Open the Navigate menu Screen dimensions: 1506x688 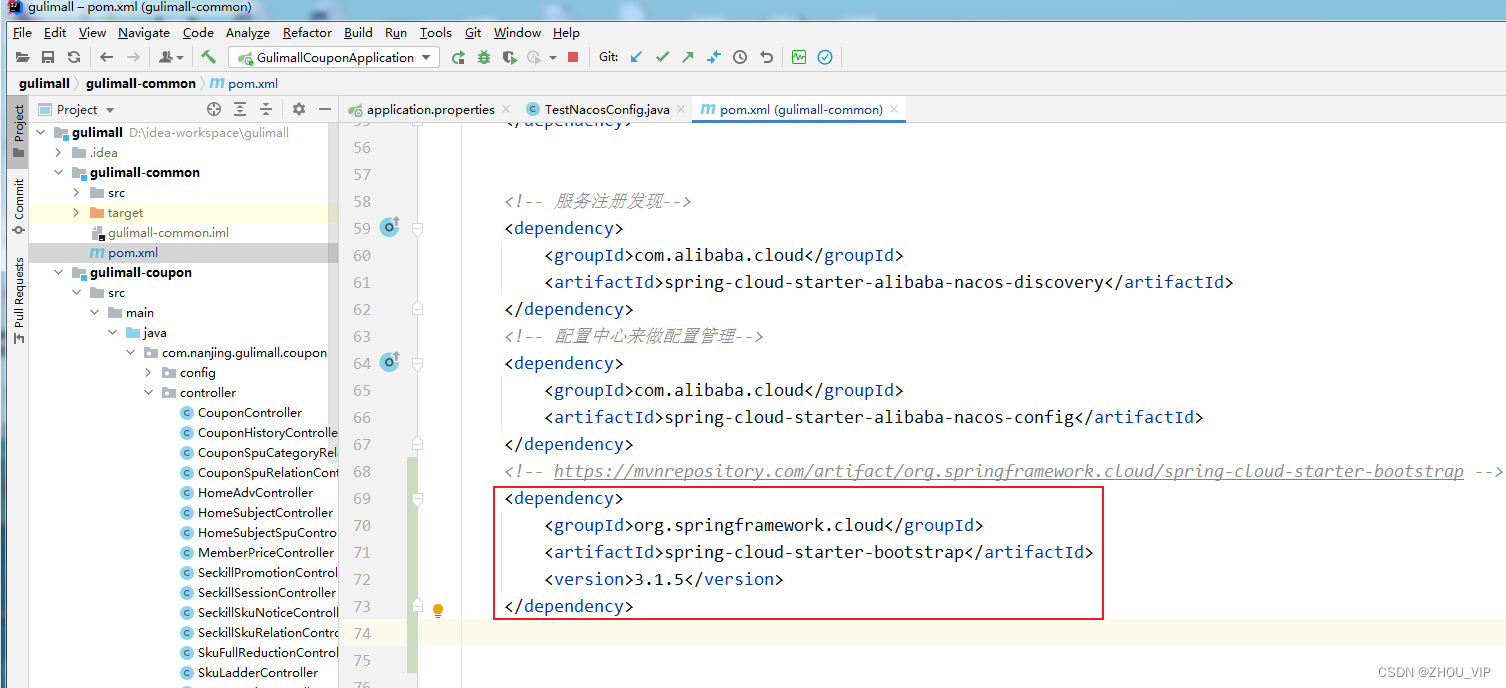(x=144, y=33)
